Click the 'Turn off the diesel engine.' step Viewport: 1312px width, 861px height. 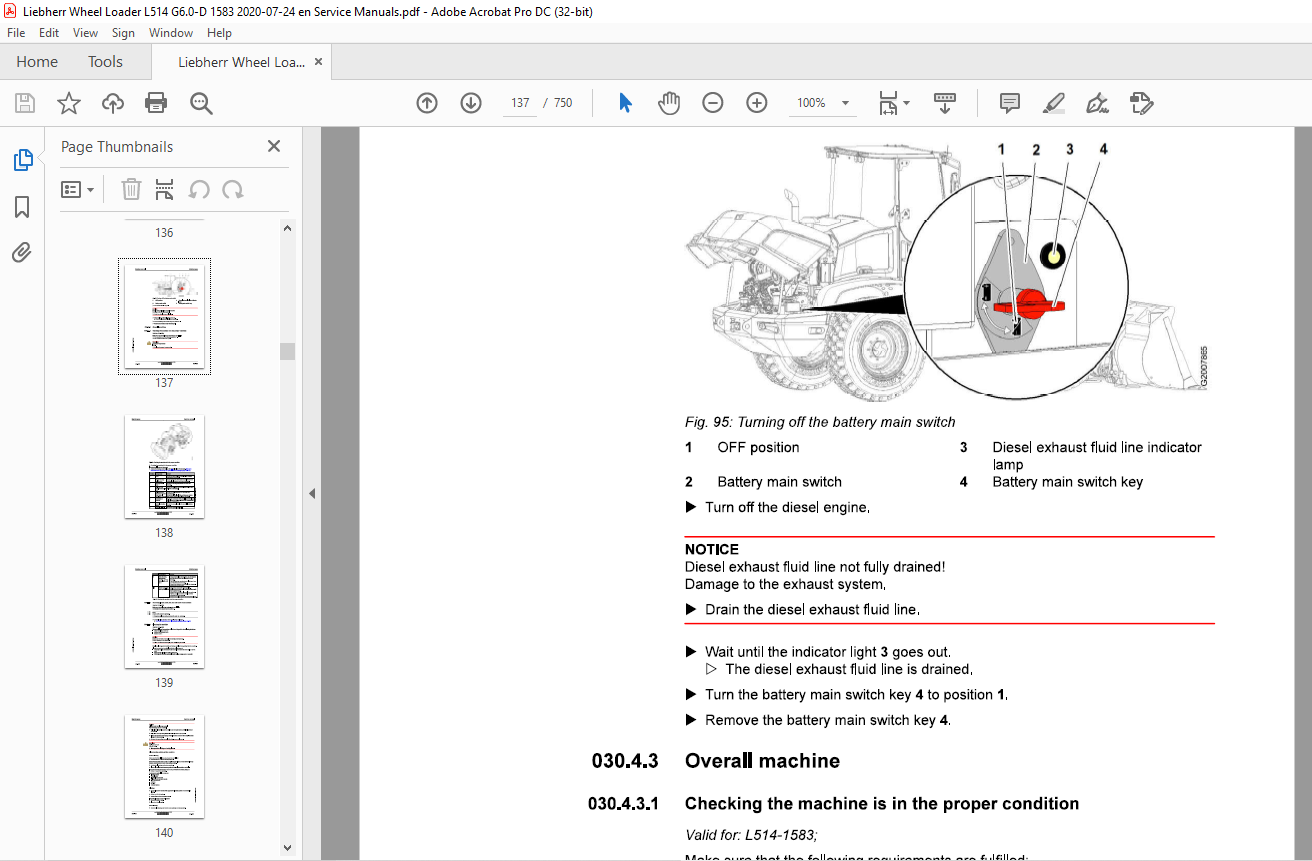[787, 507]
